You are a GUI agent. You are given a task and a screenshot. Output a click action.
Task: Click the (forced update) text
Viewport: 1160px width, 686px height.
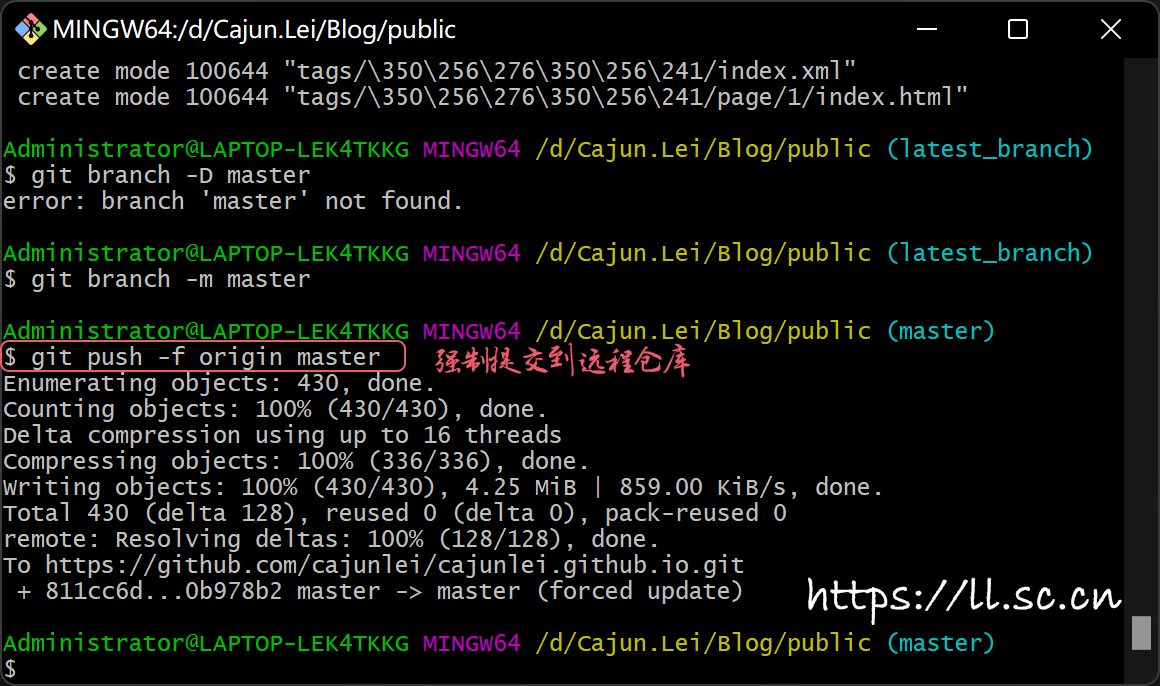pyautogui.click(x=640, y=591)
